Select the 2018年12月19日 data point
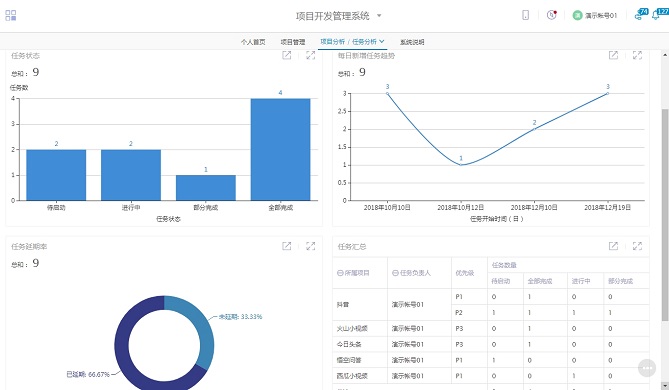 608,93
